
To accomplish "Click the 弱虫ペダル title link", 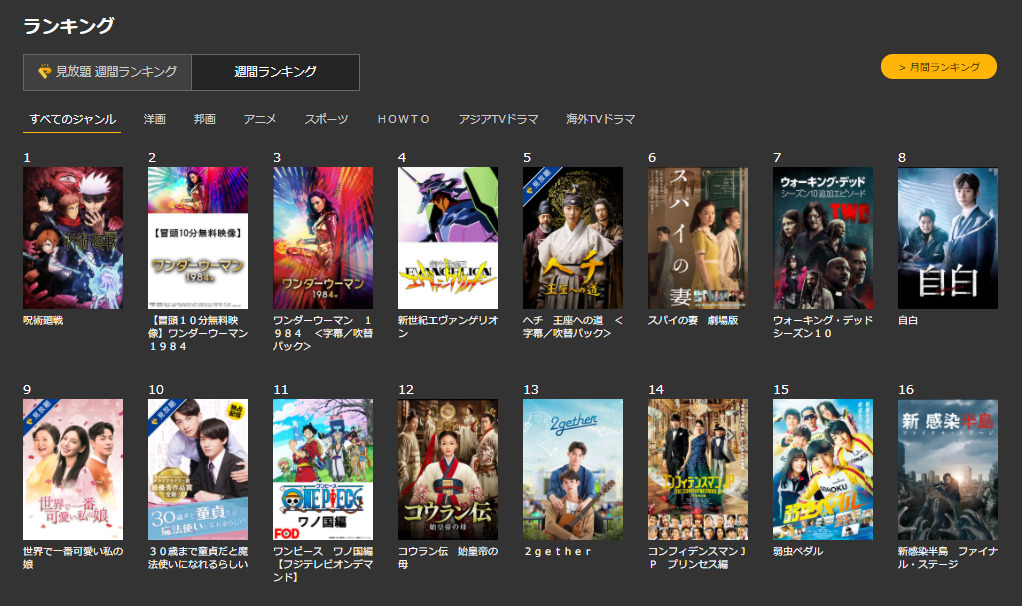I will 798,551.
